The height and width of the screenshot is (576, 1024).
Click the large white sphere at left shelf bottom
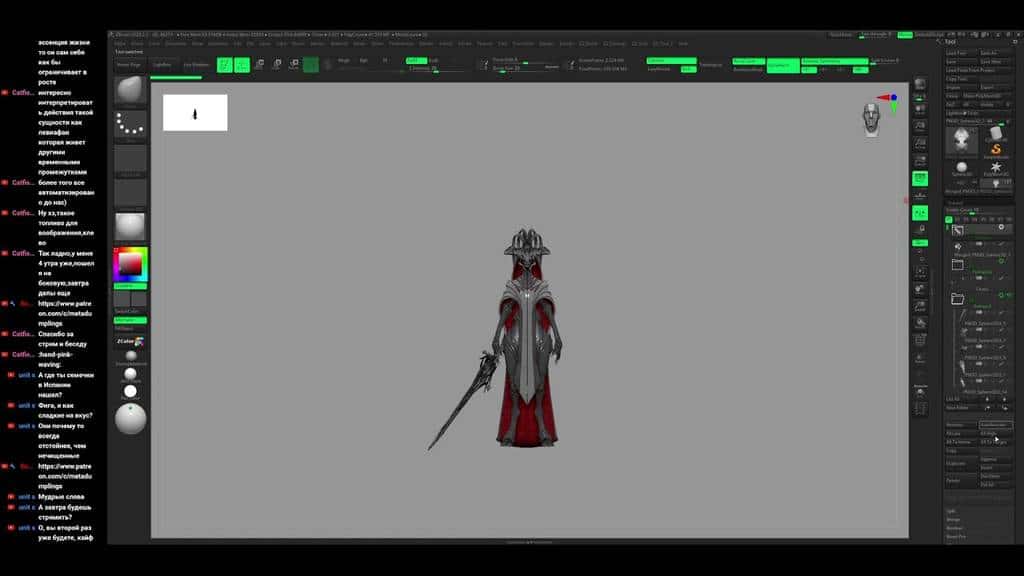point(130,419)
